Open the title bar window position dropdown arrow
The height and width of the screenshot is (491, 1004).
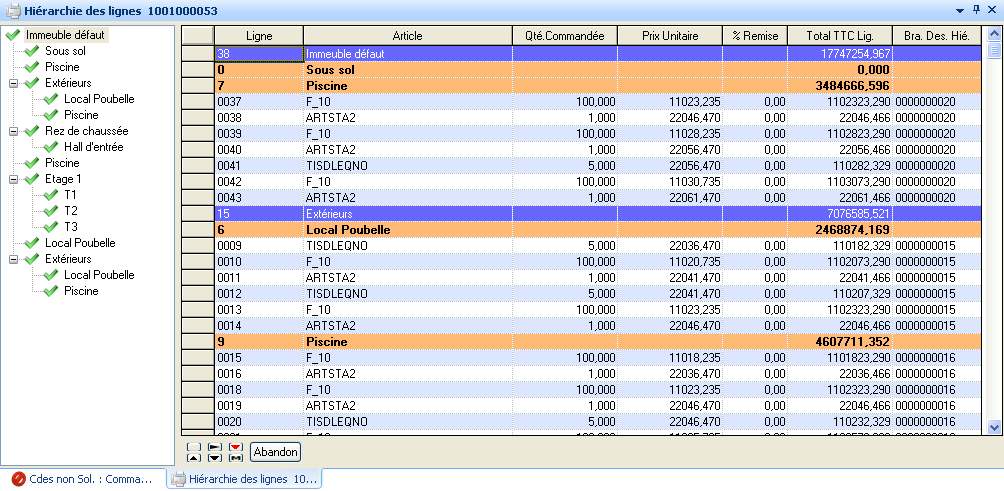tap(960, 9)
